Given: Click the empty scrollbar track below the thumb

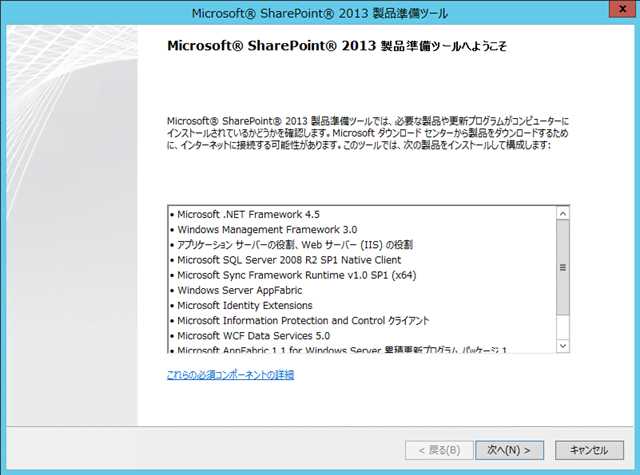Looking at the screenshot, I should pyautogui.click(x=563, y=325).
